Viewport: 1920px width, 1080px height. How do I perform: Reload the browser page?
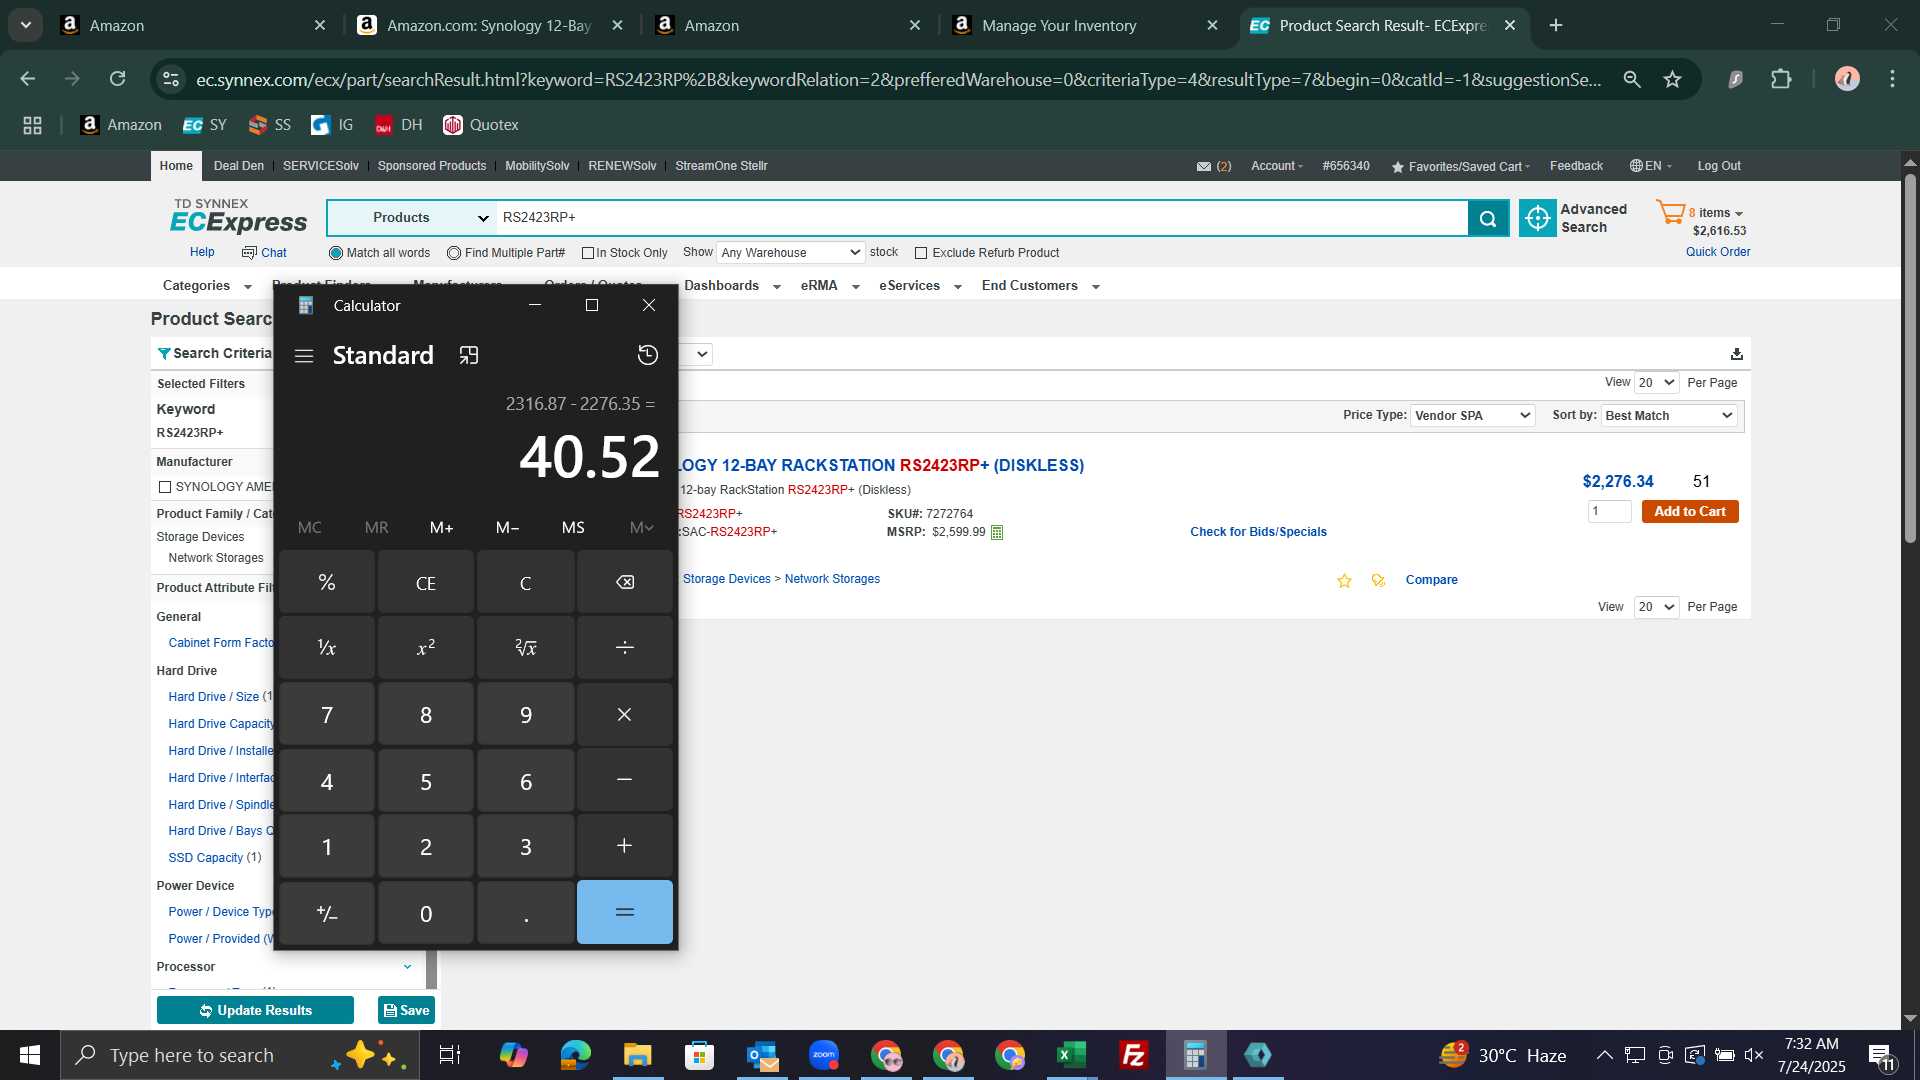click(117, 79)
